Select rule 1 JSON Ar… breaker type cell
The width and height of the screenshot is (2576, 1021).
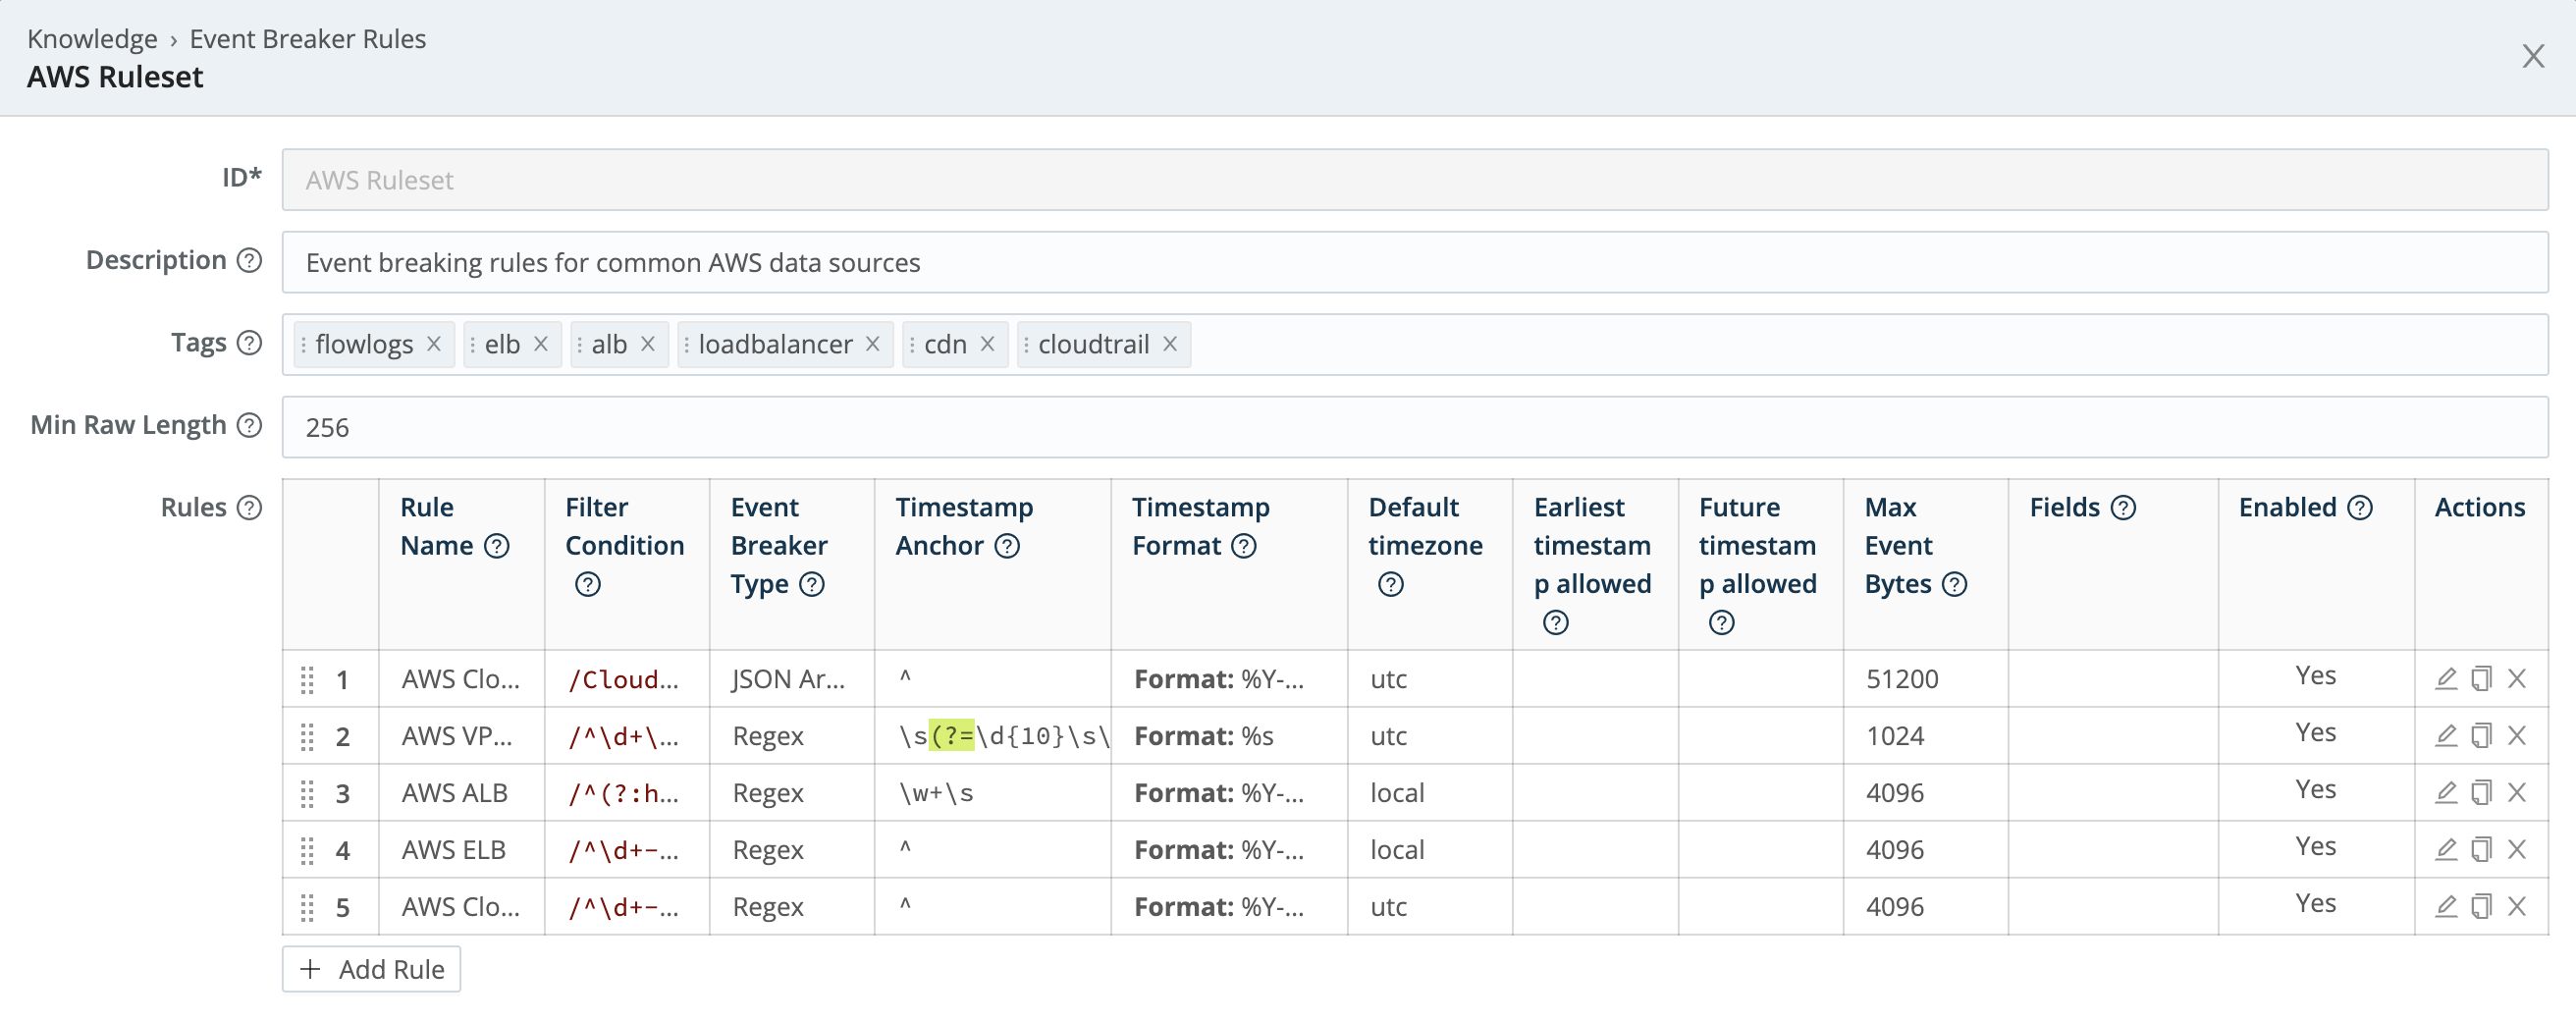(792, 679)
